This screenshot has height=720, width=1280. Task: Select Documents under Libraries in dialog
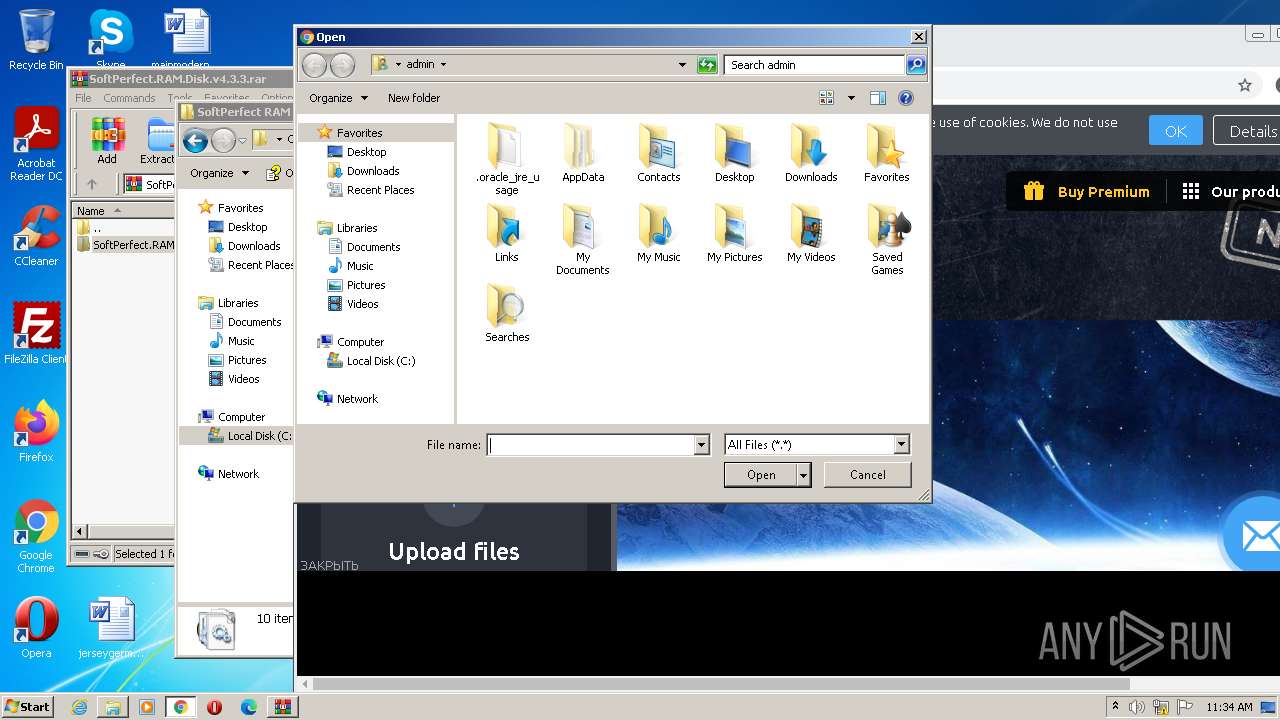(x=373, y=247)
